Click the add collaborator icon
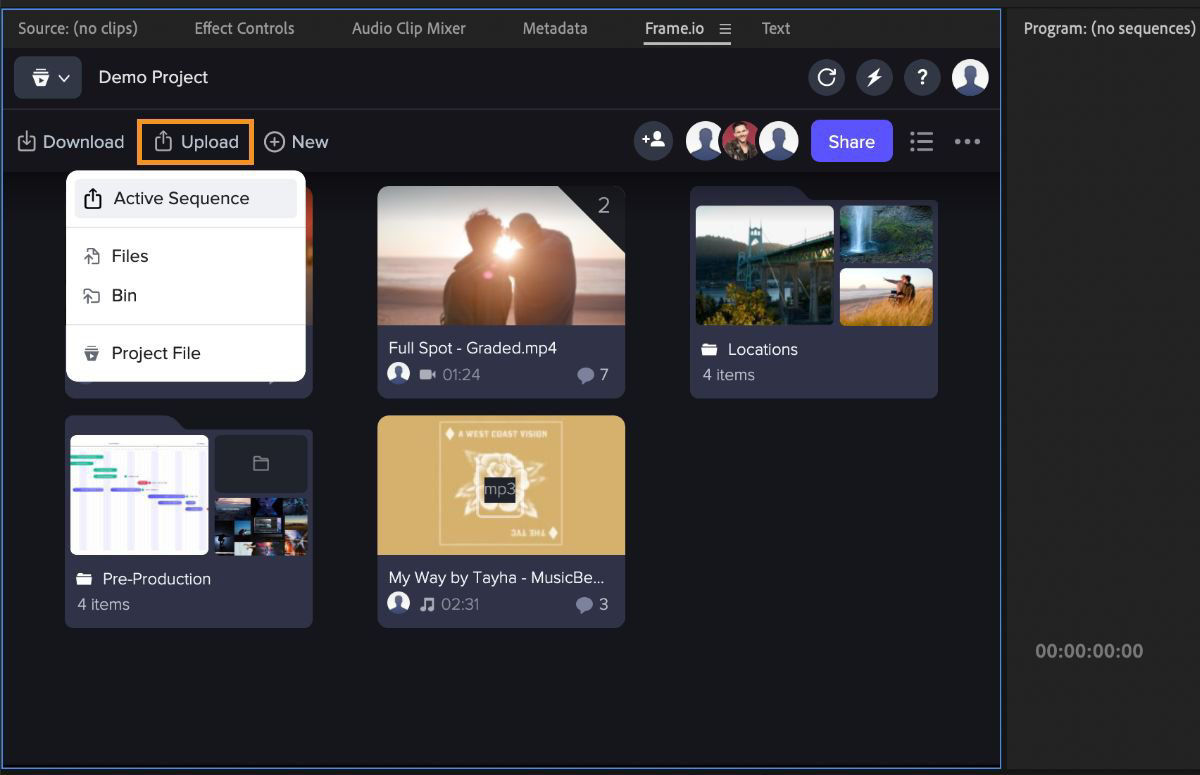Viewport: 1200px width, 775px height. point(653,141)
